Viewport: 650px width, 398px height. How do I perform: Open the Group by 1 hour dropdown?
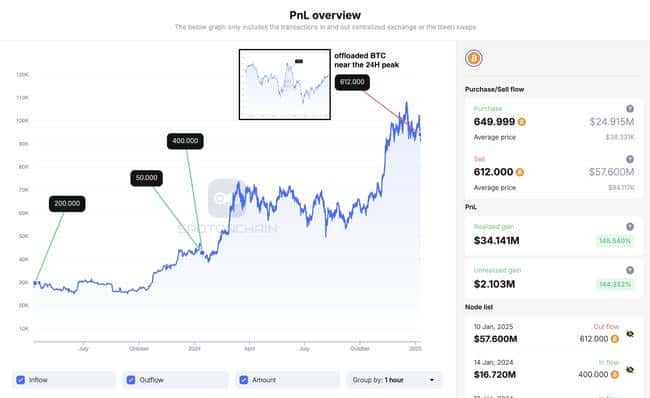(394, 380)
